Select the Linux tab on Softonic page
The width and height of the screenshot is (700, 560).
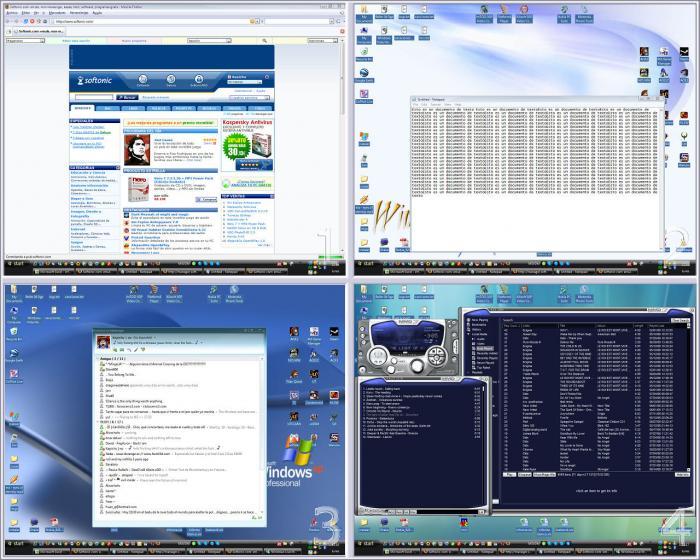click(133, 108)
